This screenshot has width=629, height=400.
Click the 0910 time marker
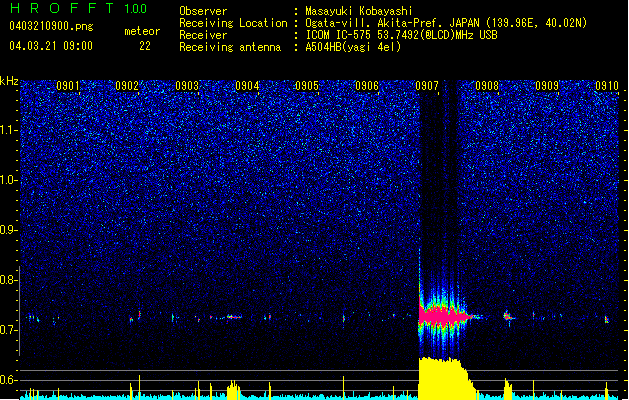point(607,86)
